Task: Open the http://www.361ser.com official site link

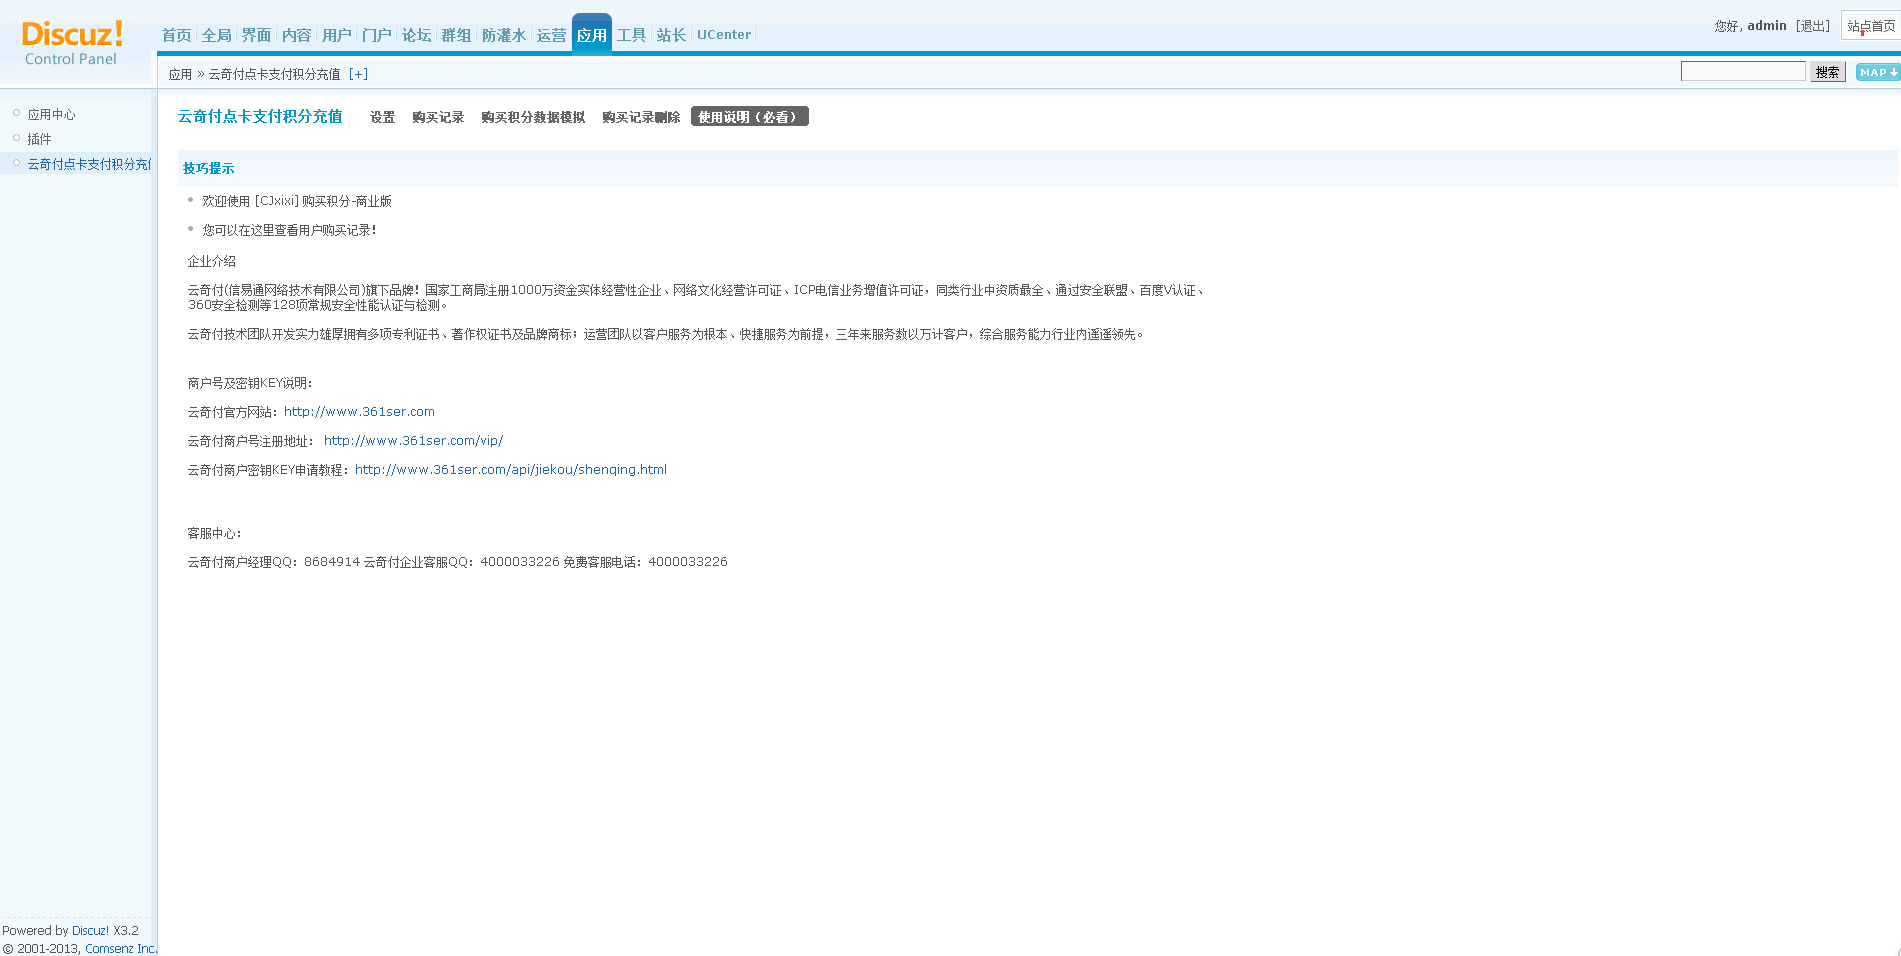Action: (359, 412)
